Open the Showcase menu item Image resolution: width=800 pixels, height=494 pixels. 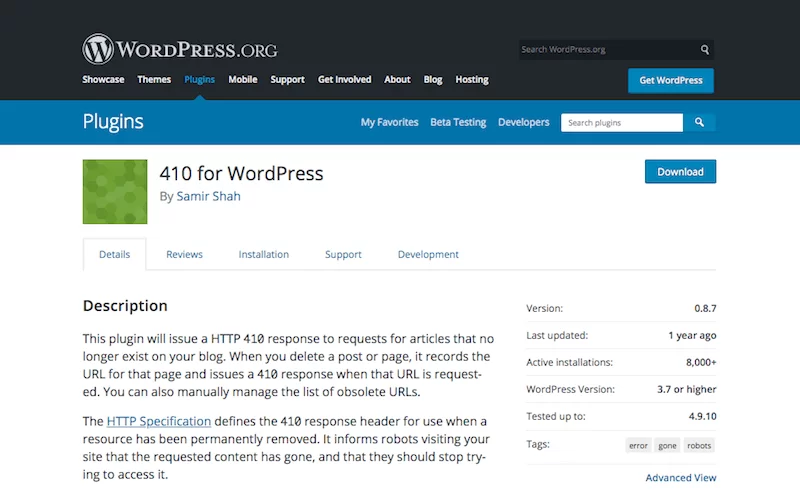(103, 80)
